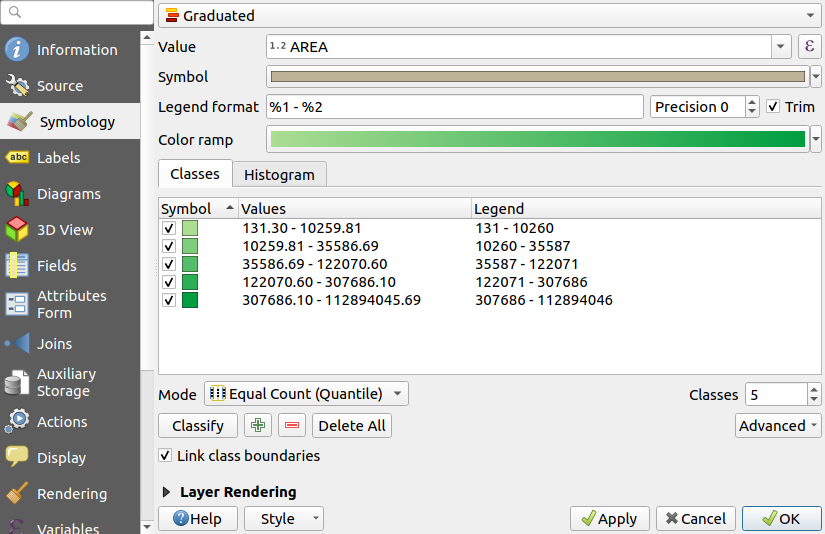The height and width of the screenshot is (534, 825).
Task: Switch to the Histogram tab
Action: click(x=279, y=175)
